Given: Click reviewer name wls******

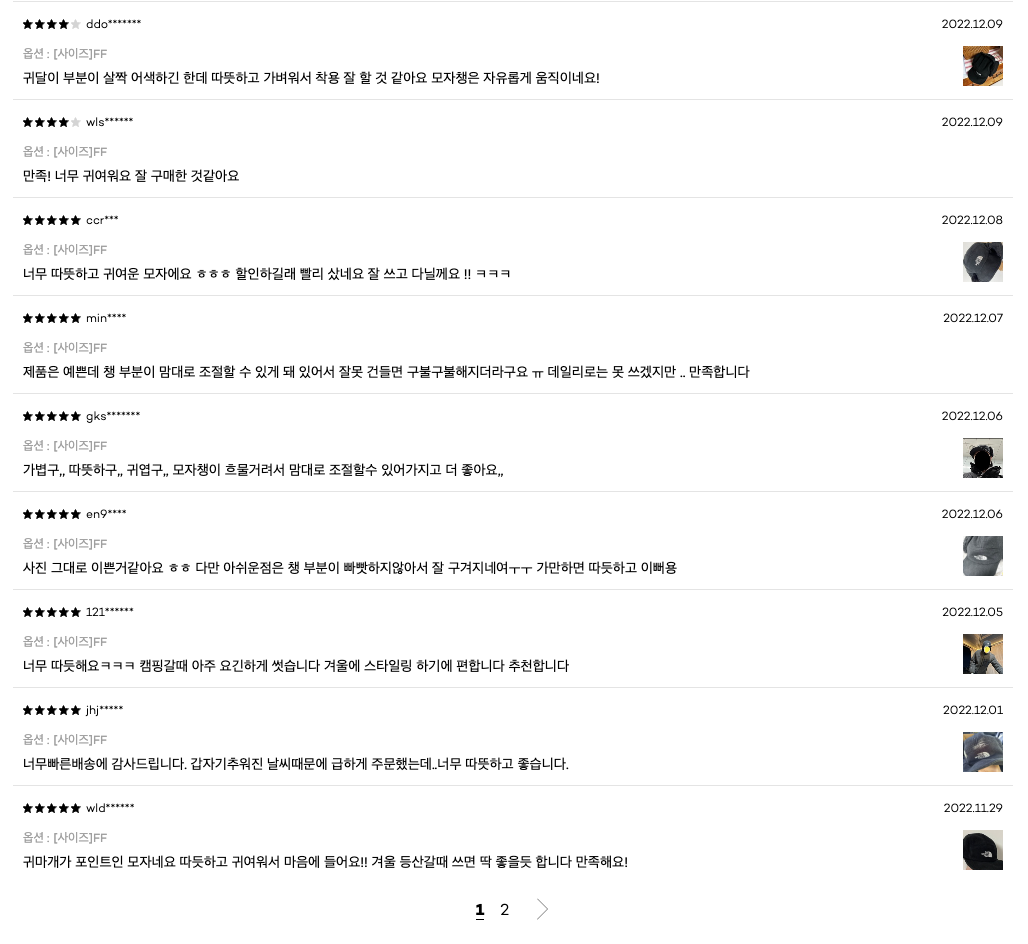Looking at the screenshot, I should 109,122.
